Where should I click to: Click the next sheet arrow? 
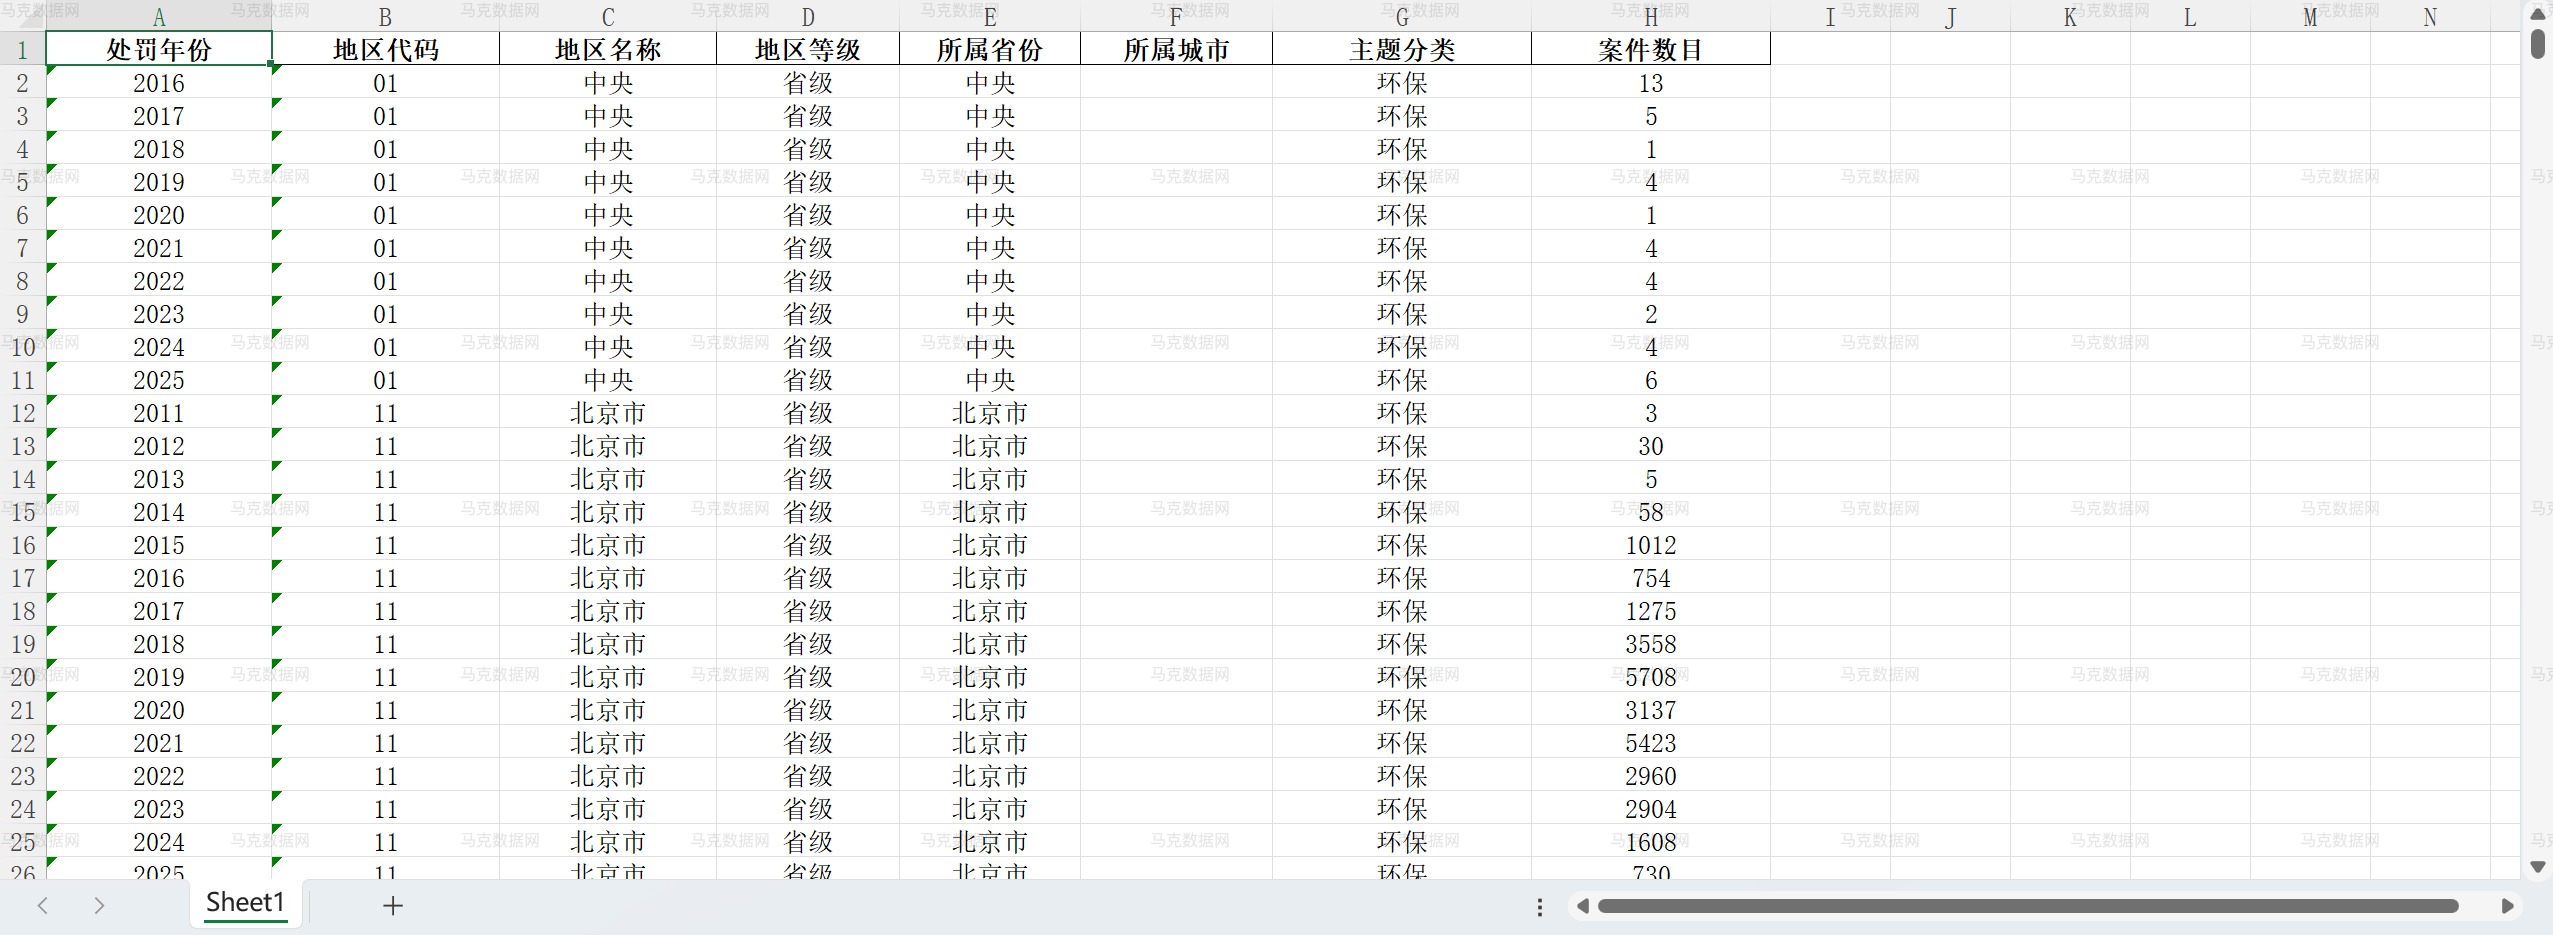(98, 905)
